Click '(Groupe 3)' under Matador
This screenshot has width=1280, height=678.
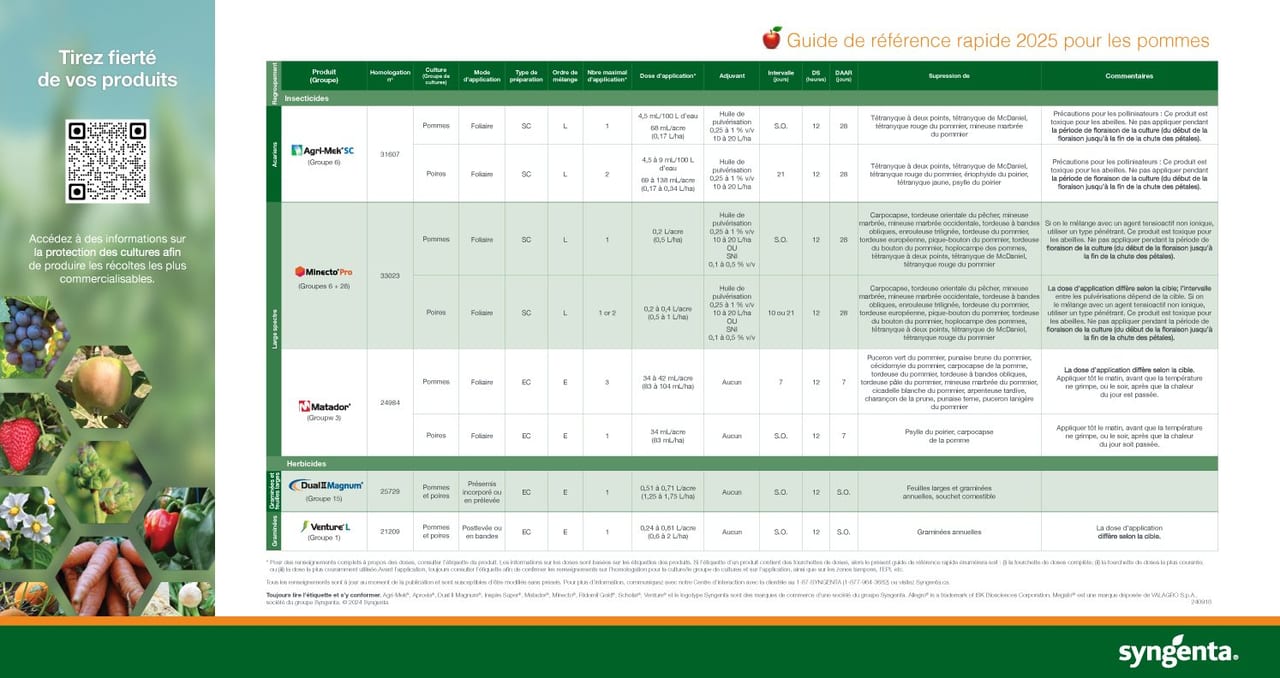pos(324,419)
